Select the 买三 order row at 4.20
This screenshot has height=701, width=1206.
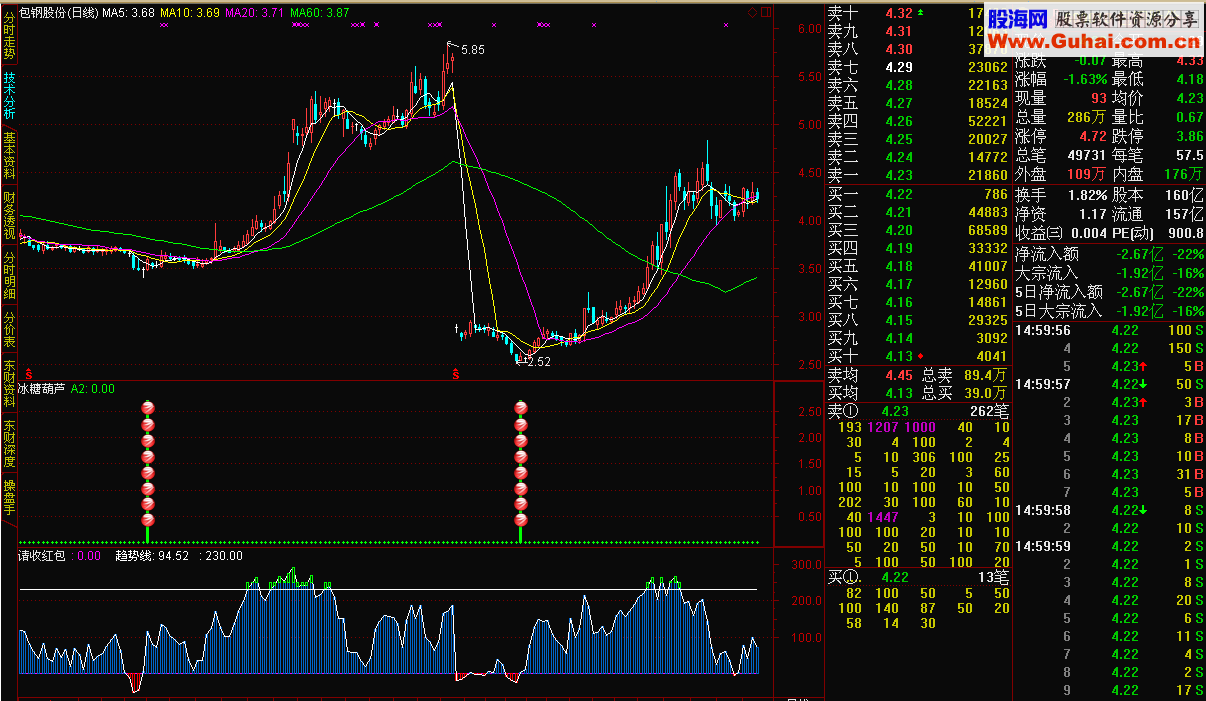[918, 230]
